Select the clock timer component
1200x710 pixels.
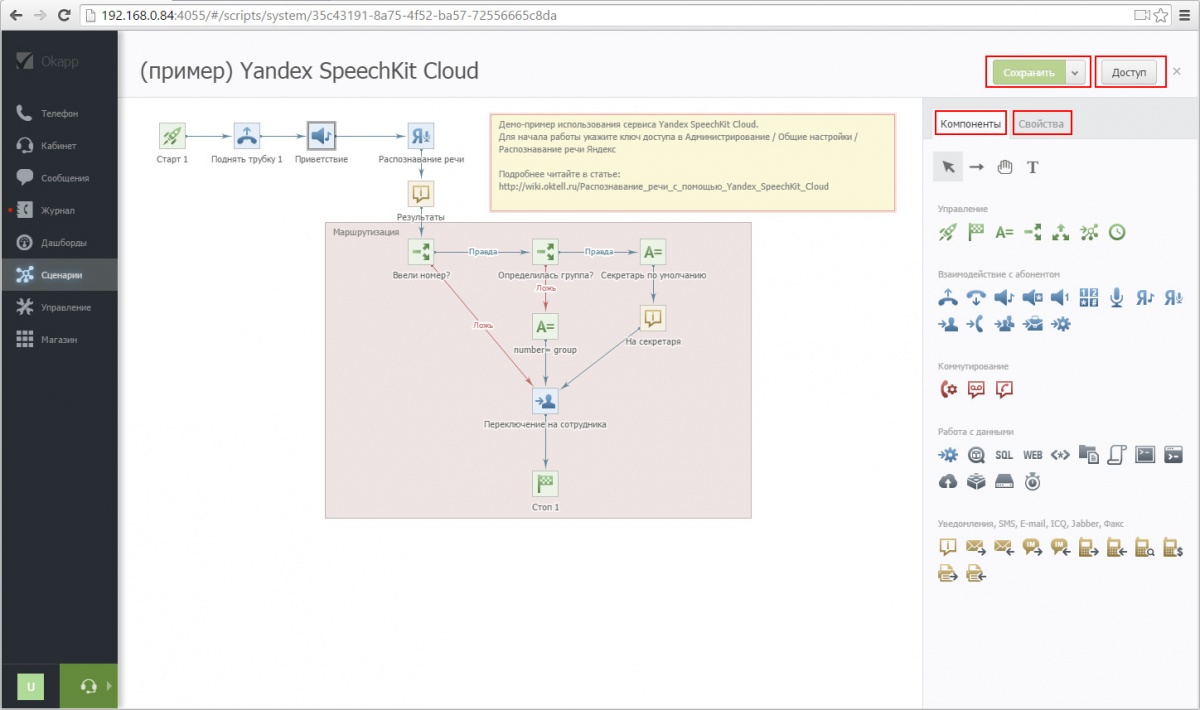1118,232
